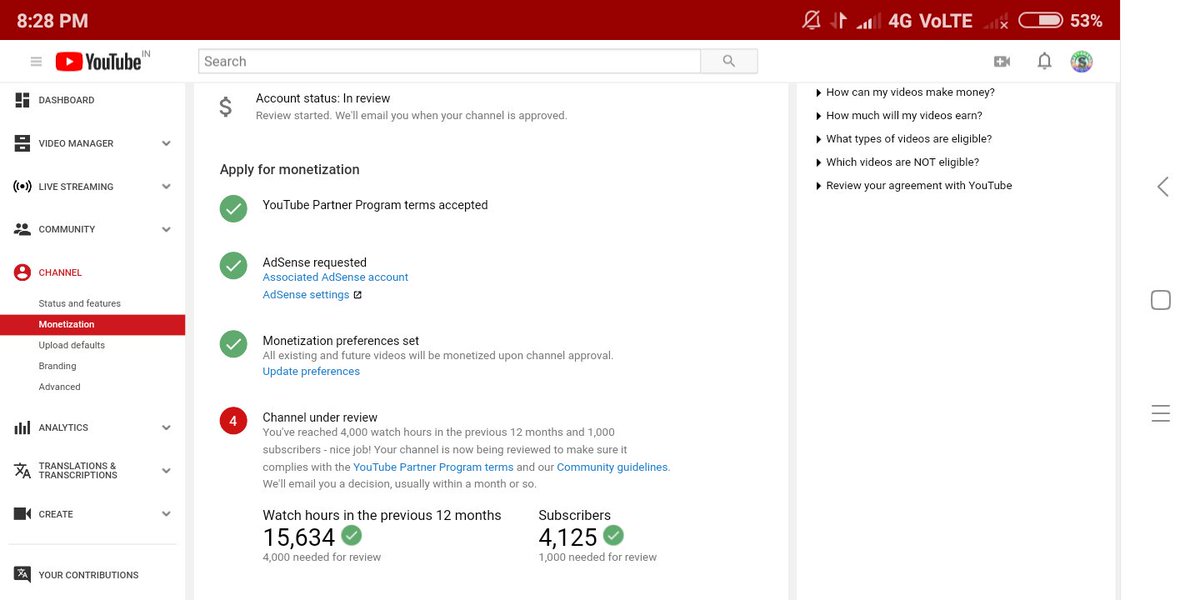The image size is (1200, 600).
Task: Expand the Create section chevron
Action: pos(166,514)
